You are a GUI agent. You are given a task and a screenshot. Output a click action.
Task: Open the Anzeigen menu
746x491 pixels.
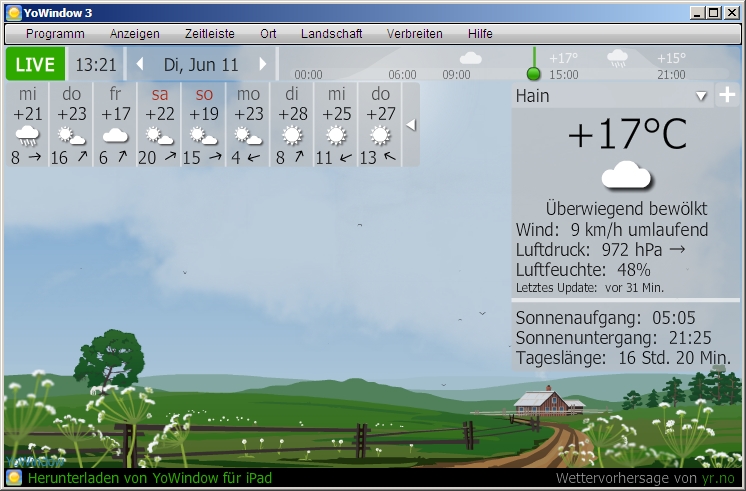click(135, 34)
